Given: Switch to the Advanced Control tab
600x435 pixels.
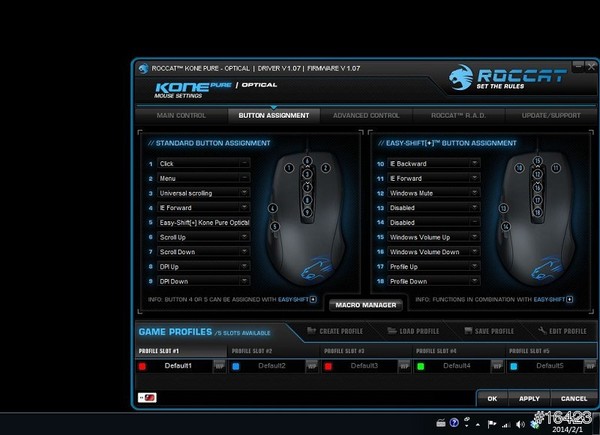Looking at the screenshot, I should (366, 116).
